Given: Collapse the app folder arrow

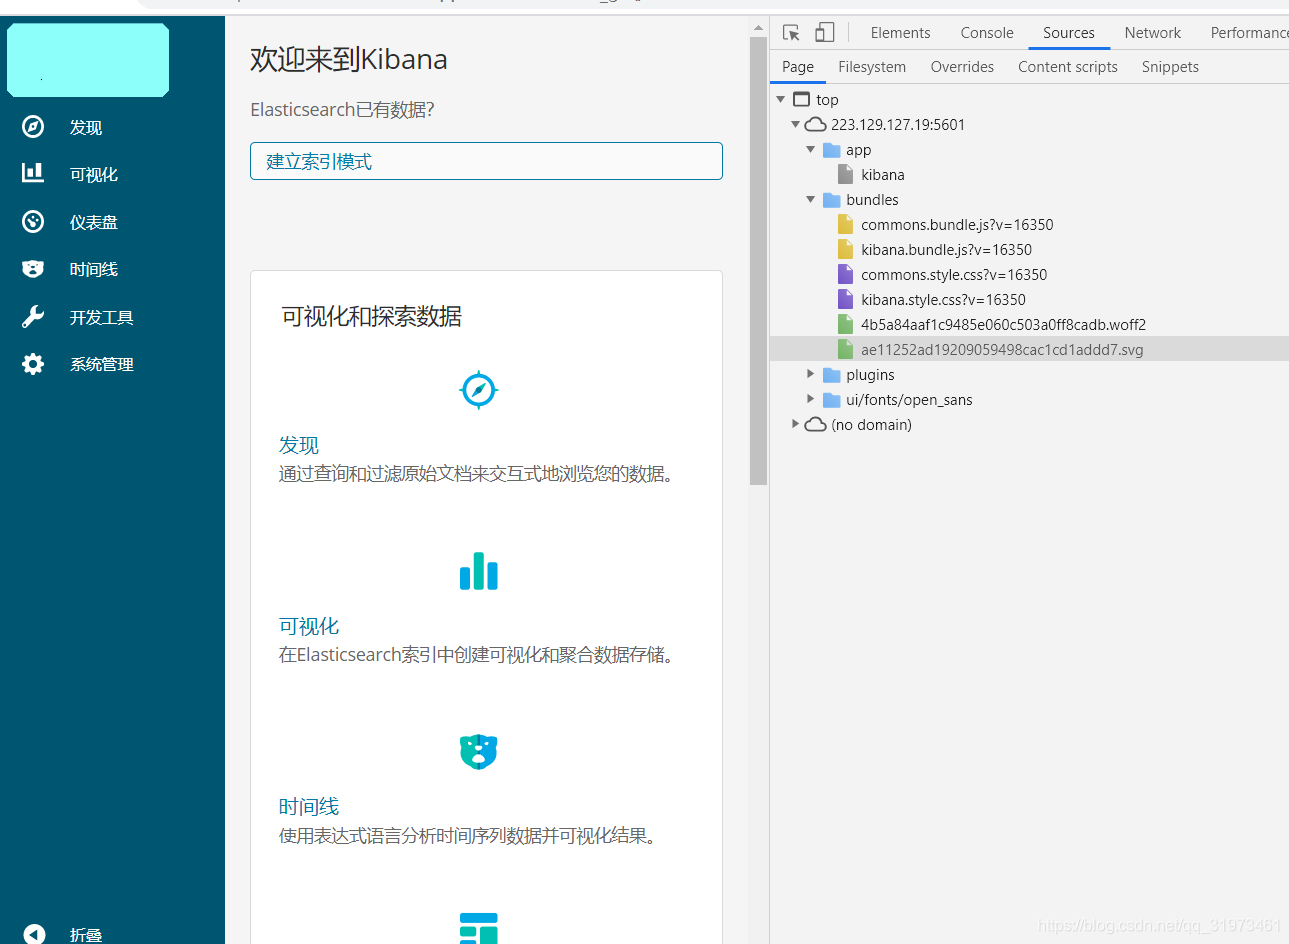Looking at the screenshot, I should pos(811,149).
